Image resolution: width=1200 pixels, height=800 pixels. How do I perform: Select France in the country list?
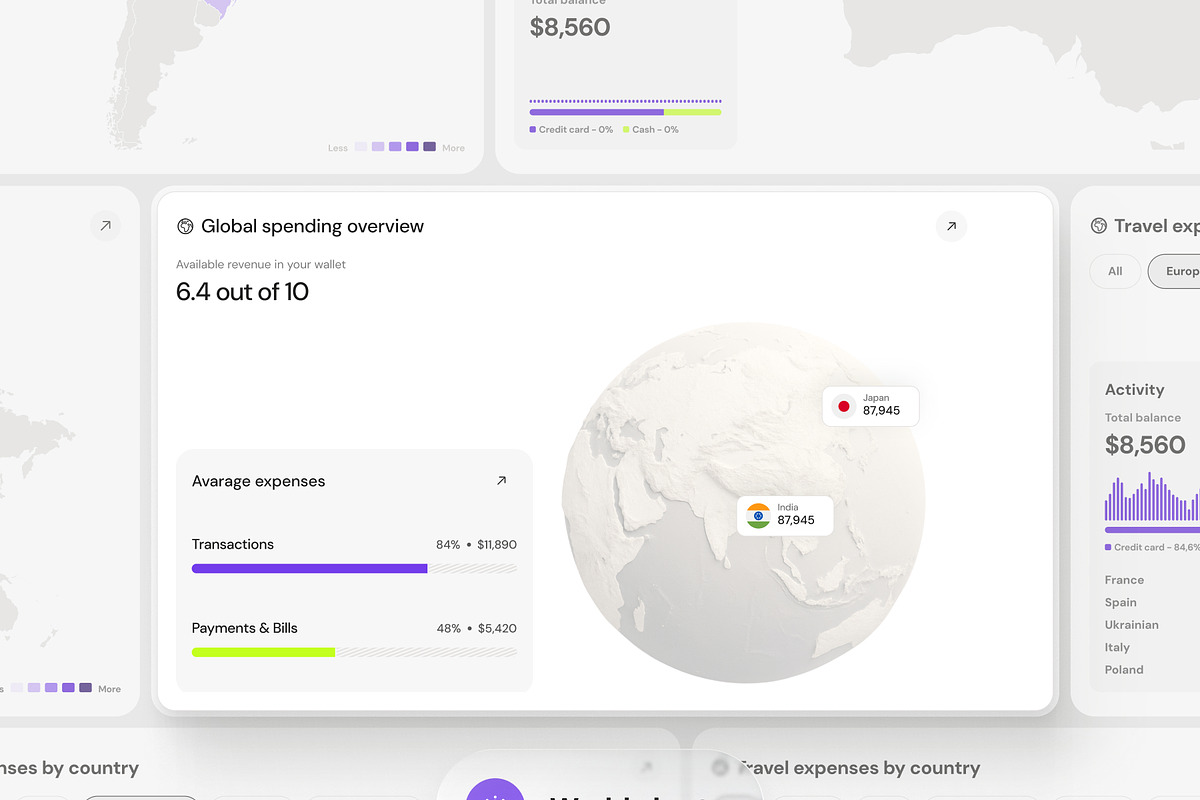(1124, 580)
